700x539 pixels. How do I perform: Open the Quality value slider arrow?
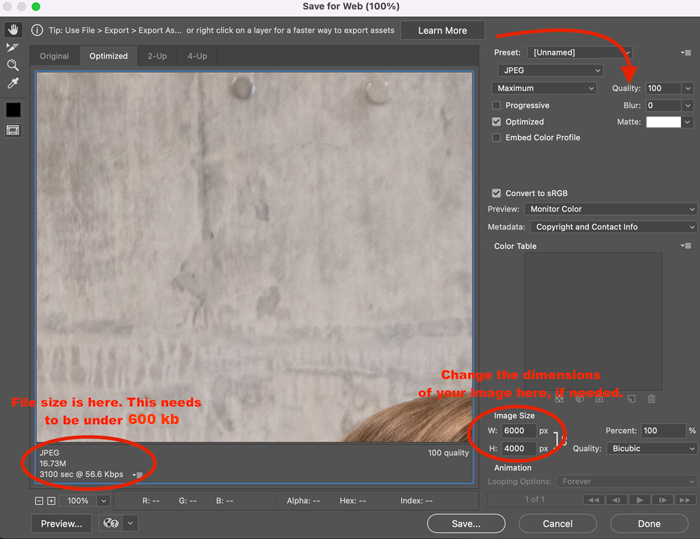tap(688, 88)
